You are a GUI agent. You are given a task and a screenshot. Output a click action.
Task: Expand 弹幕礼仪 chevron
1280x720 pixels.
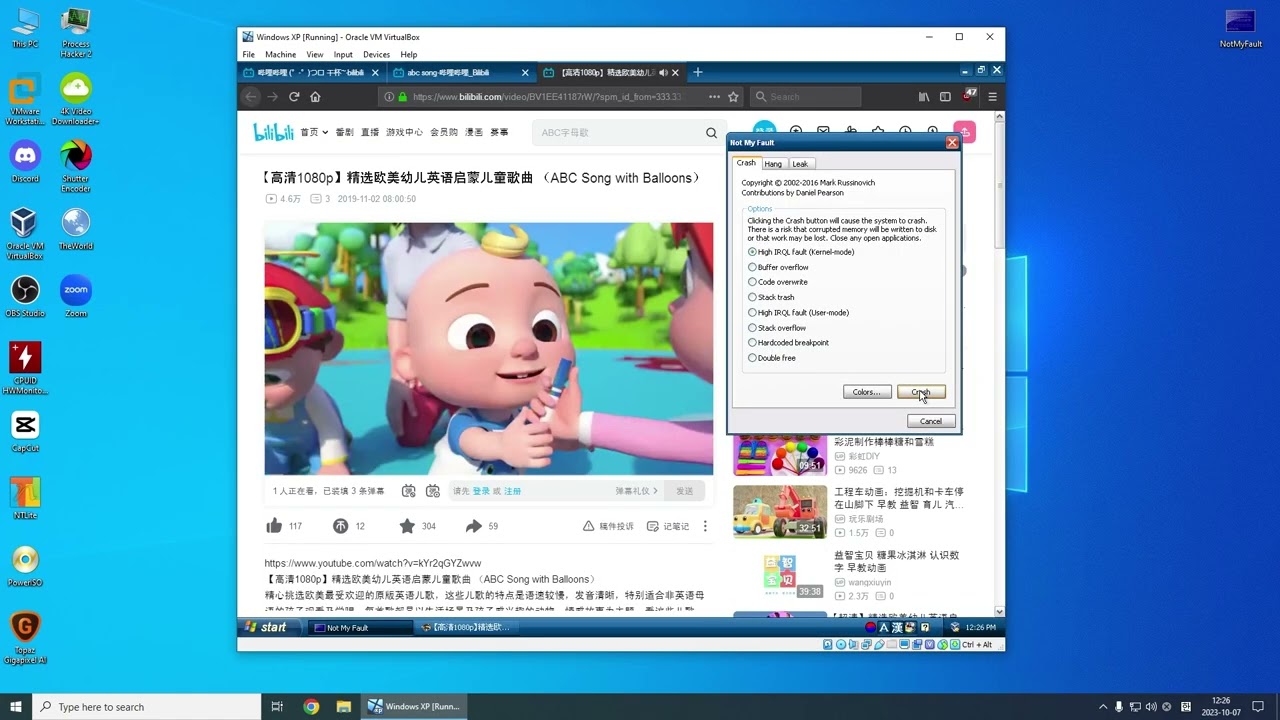click(656, 491)
